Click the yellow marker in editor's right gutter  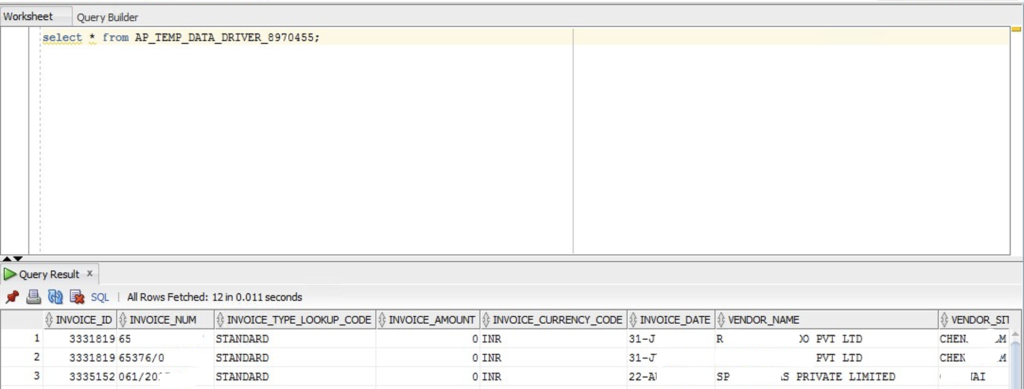coord(1016,29)
